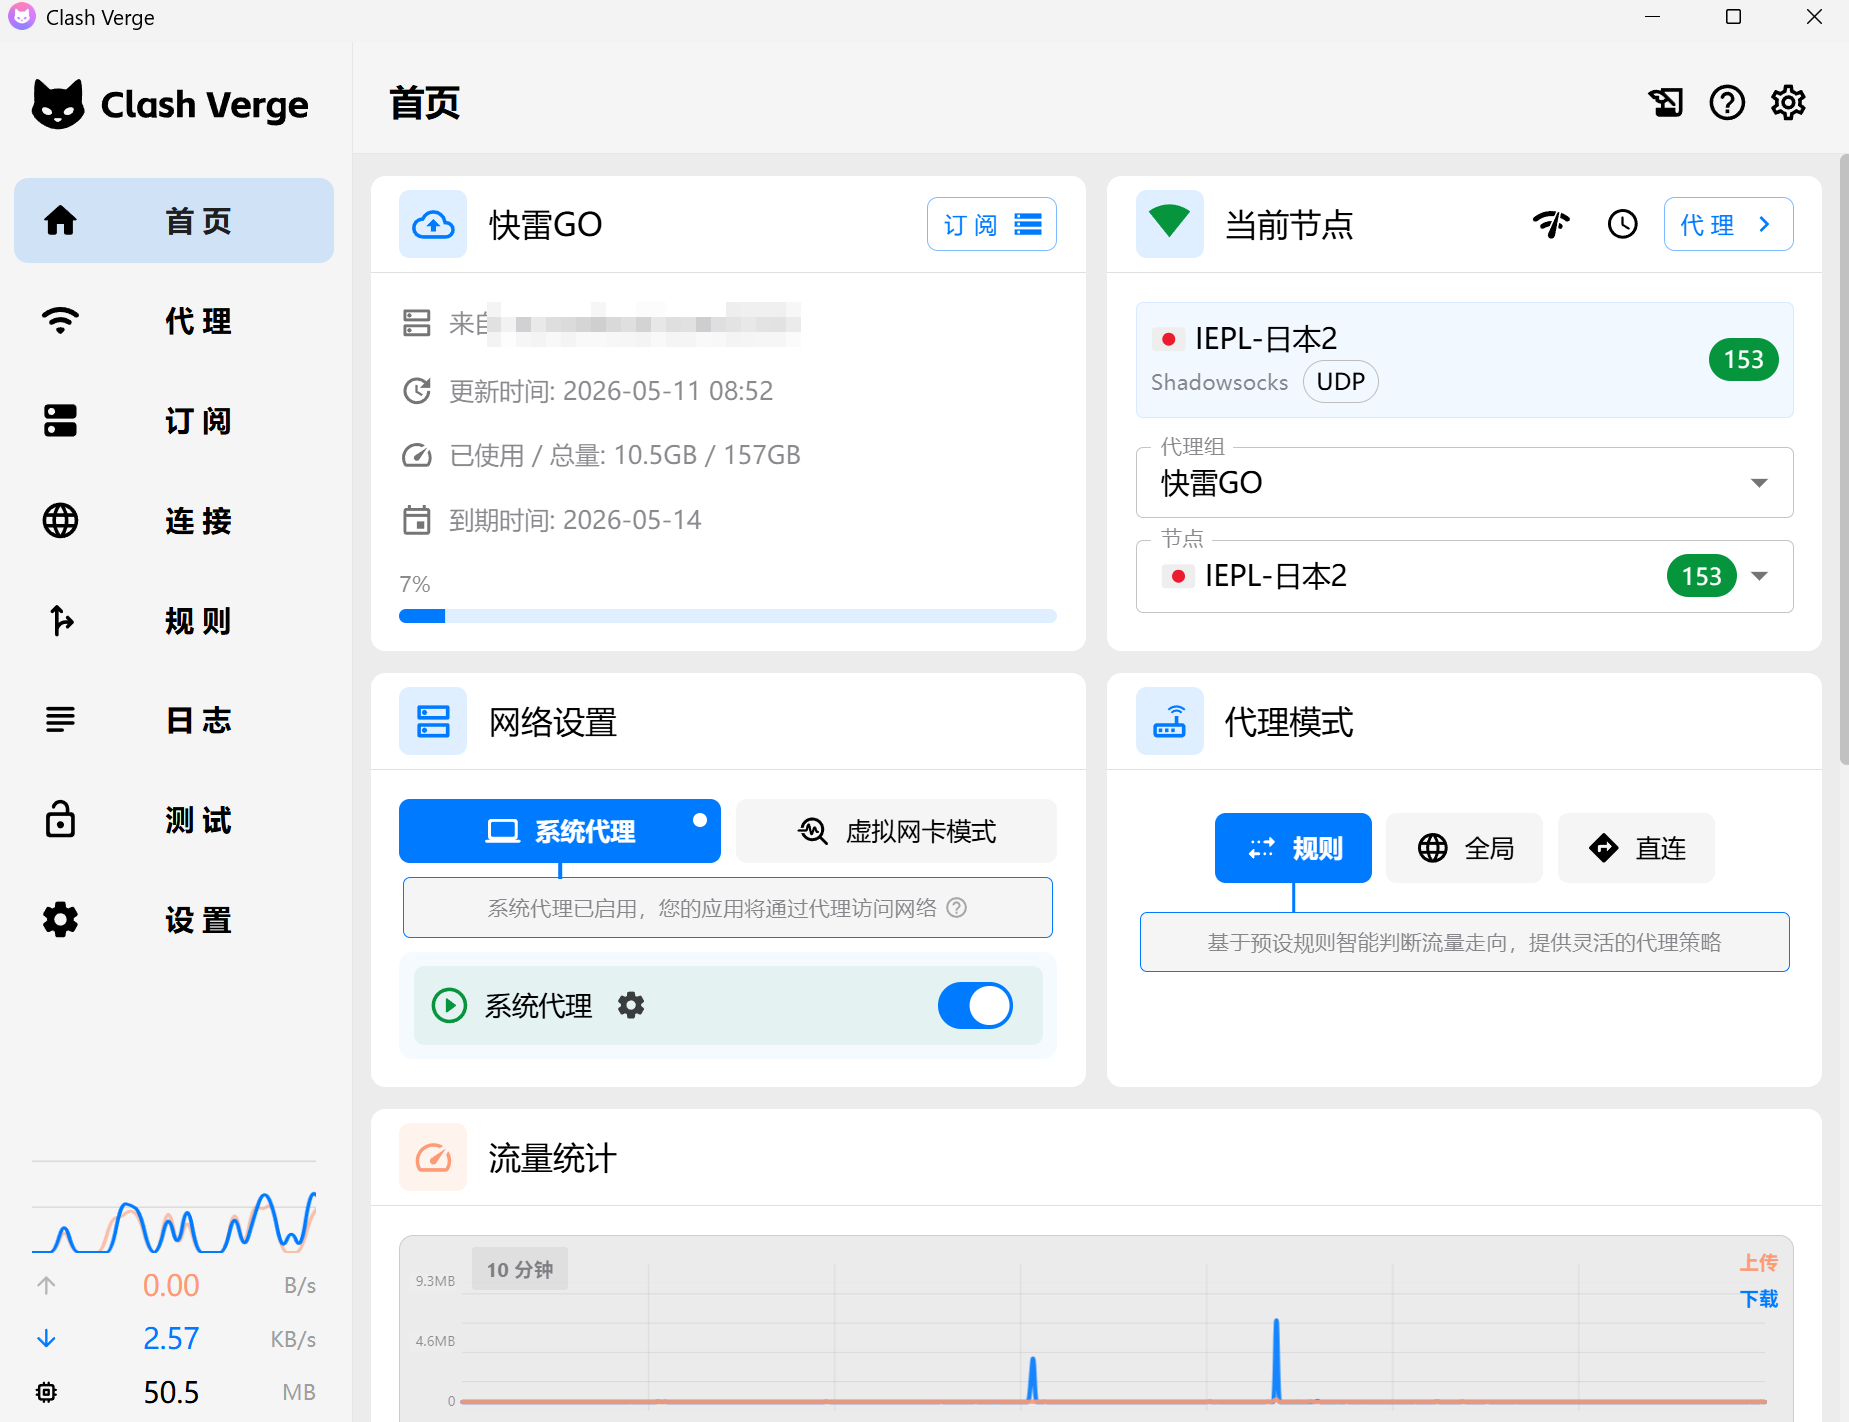Open settings gear icon in top header
The height and width of the screenshot is (1422, 1849).
1788,102
